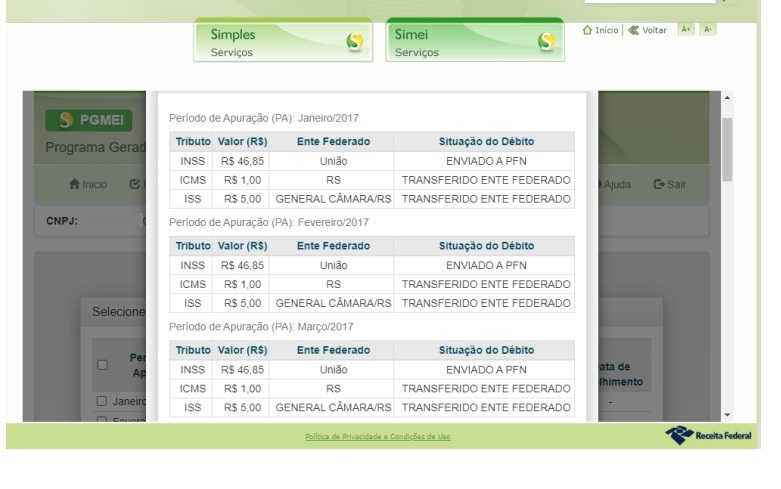Open the Simei Serviços tab

pyautogui.click(x=475, y=42)
